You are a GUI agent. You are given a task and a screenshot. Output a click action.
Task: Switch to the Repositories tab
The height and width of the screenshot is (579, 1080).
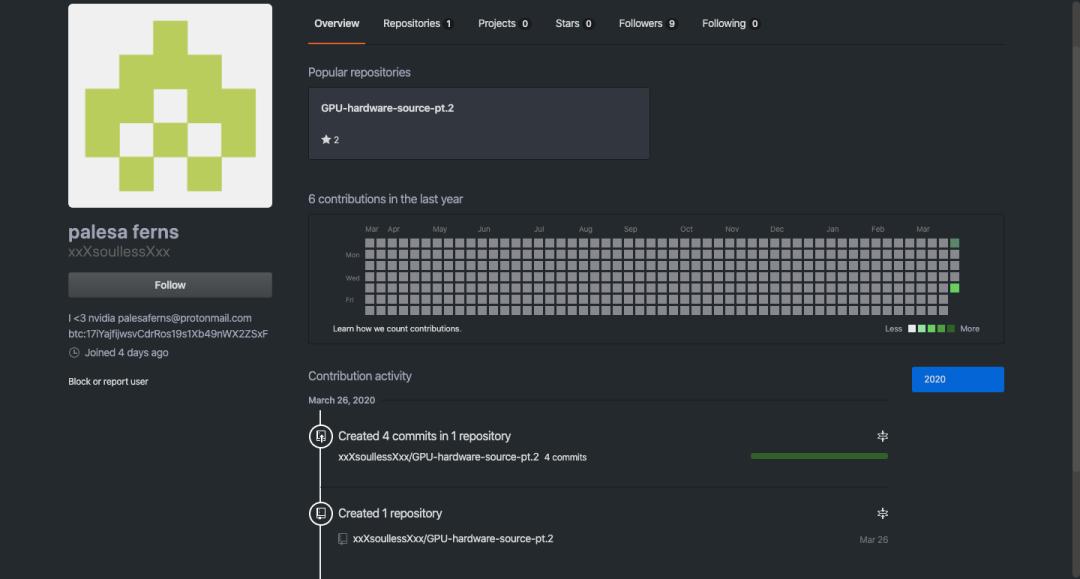(x=417, y=23)
